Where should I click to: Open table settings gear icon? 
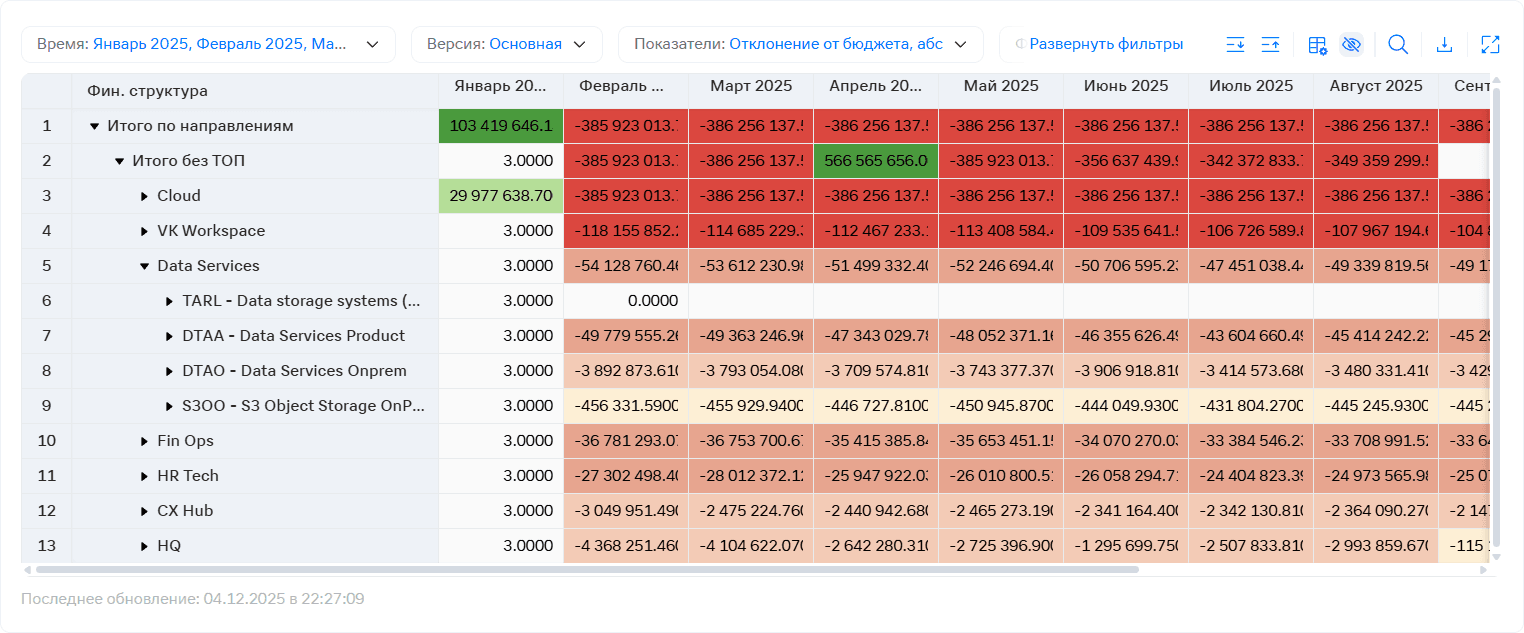tap(1318, 44)
